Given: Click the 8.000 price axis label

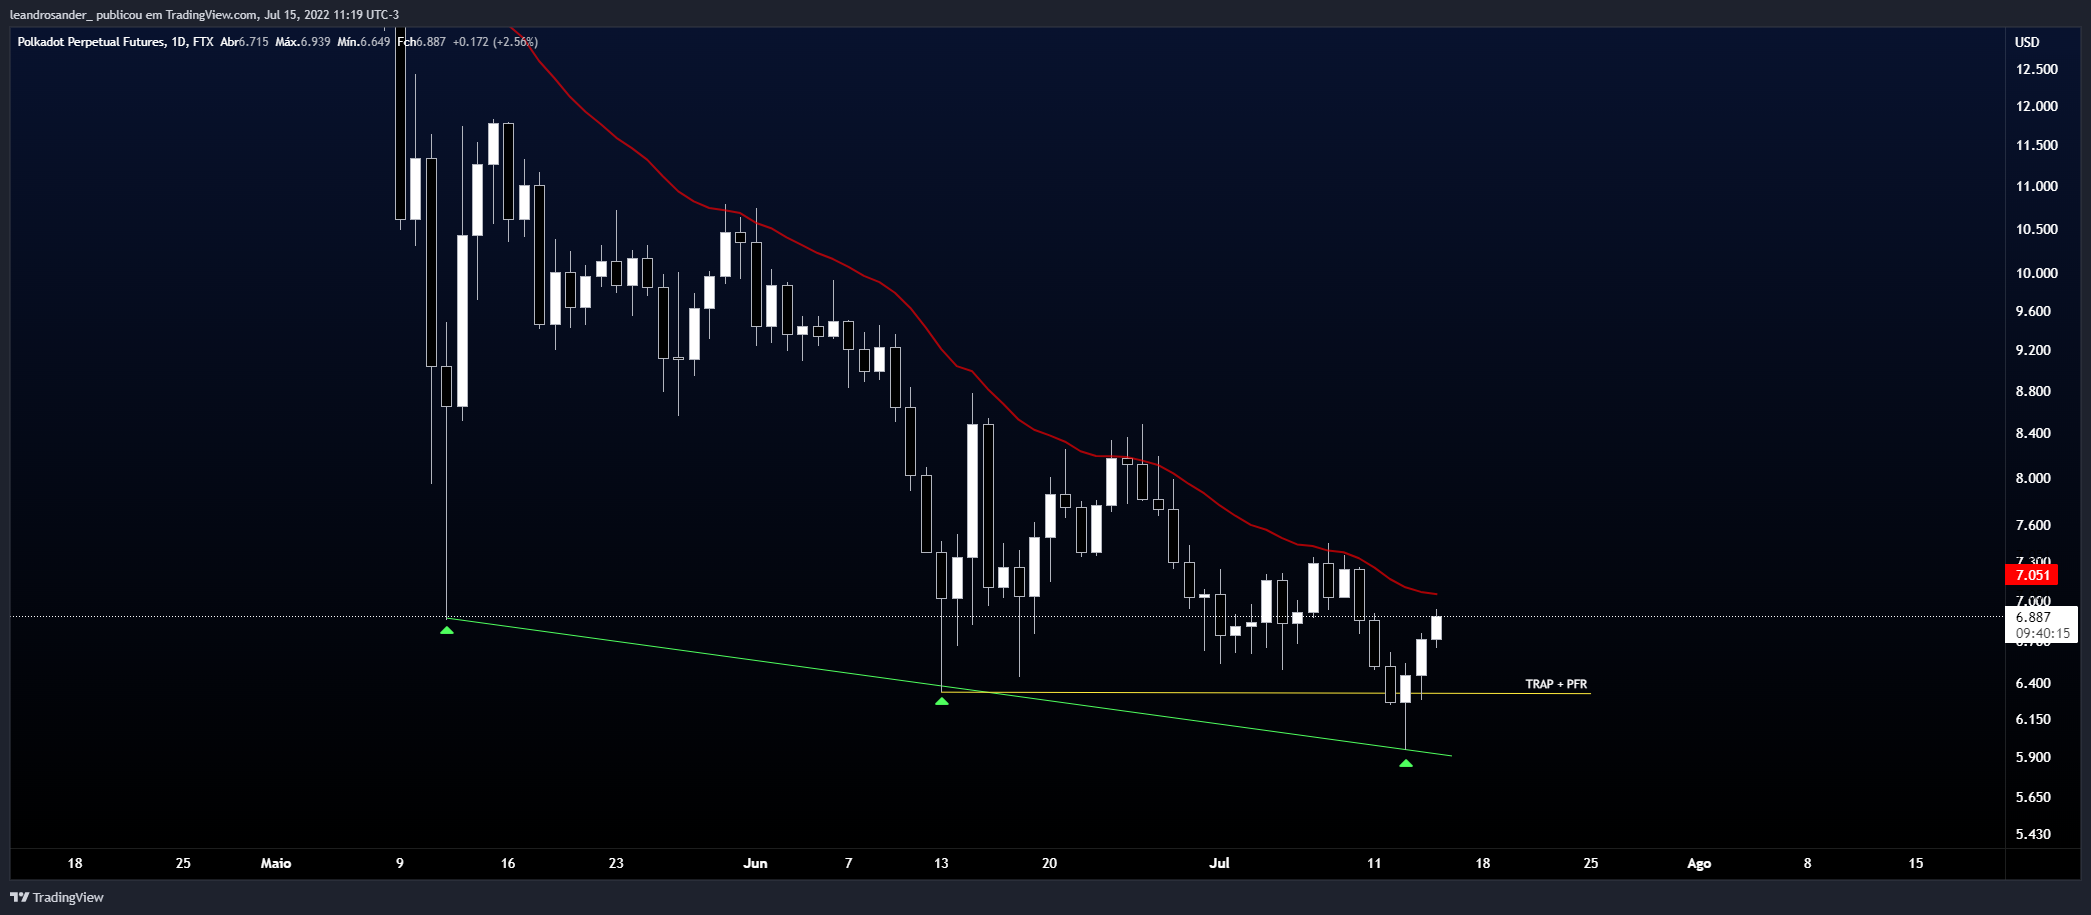Looking at the screenshot, I should pos(2033,478).
